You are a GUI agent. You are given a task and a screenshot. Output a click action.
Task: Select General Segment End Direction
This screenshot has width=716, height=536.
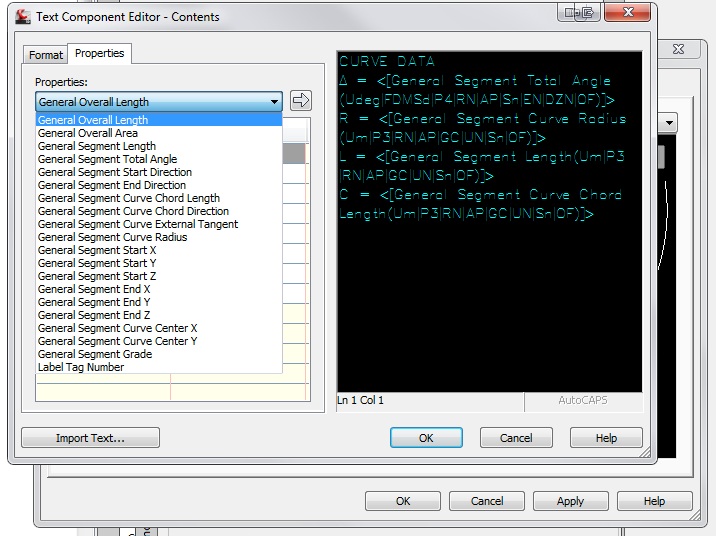pyautogui.click(x=158, y=185)
